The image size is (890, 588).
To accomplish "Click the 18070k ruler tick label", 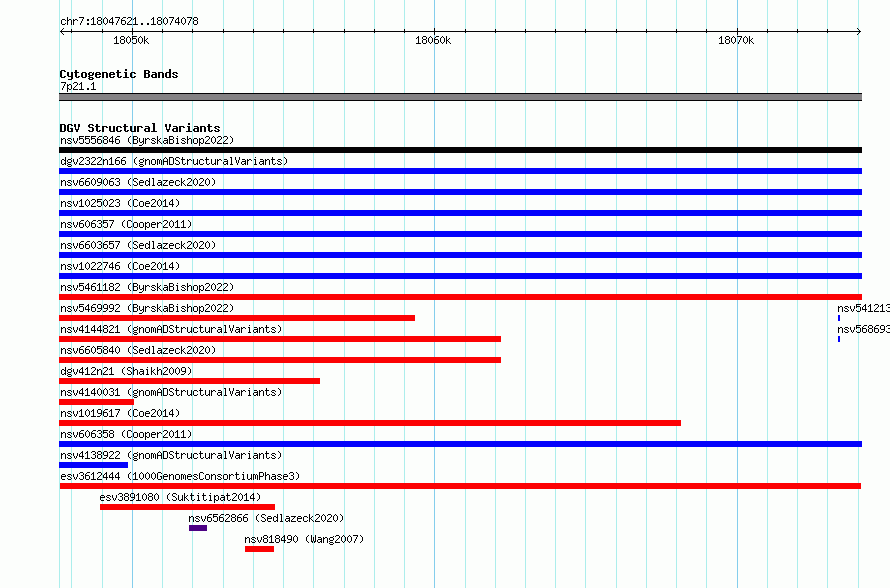I will point(736,40).
